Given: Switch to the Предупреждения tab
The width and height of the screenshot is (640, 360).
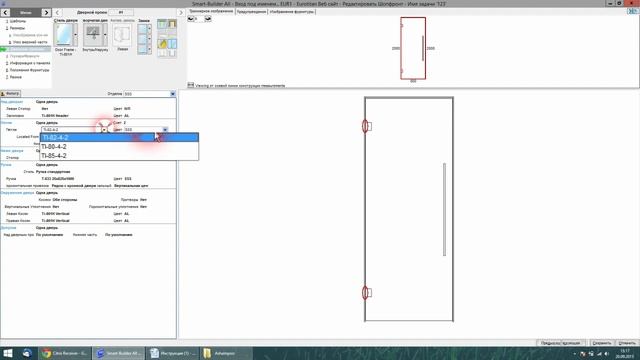Looking at the screenshot, I should tap(251, 12).
